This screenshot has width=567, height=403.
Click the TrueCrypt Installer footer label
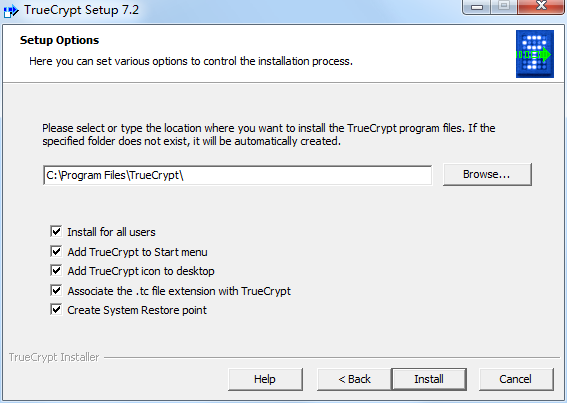pyautogui.click(x=54, y=357)
